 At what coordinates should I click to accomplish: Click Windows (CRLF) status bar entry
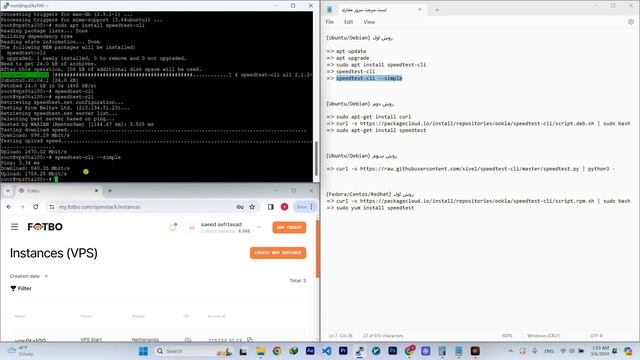tap(543, 336)
